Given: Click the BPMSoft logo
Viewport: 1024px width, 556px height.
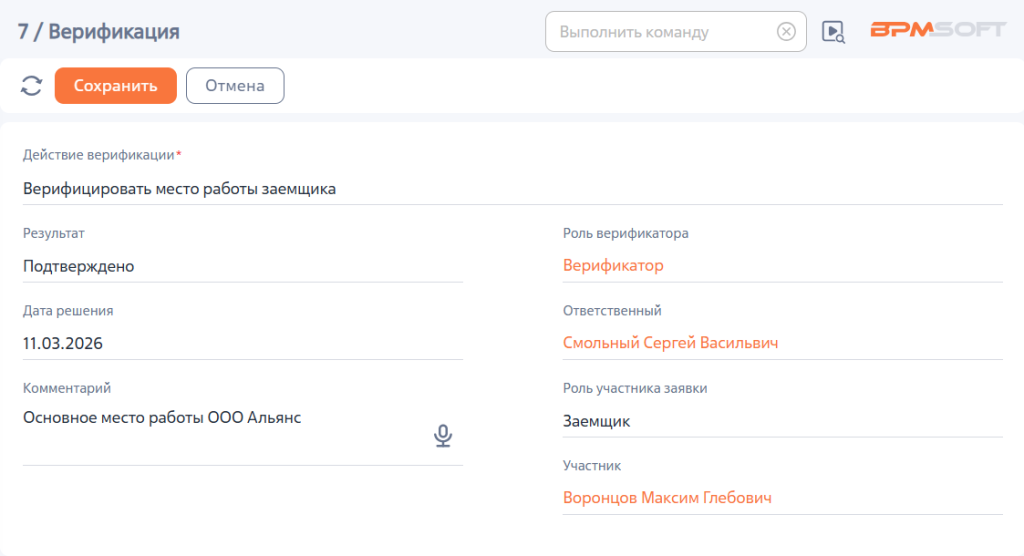Looking at the screenshot, I should click(938, 29).
